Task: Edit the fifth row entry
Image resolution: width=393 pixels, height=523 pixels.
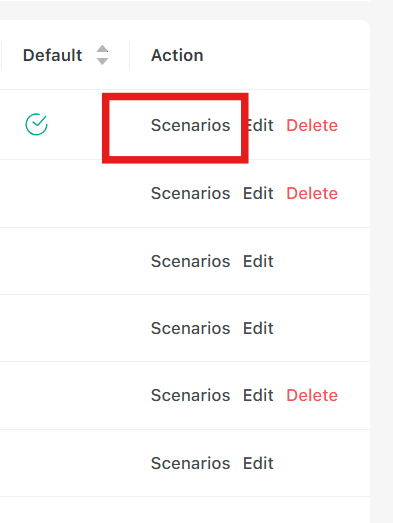Action: [x=258, y=395]
